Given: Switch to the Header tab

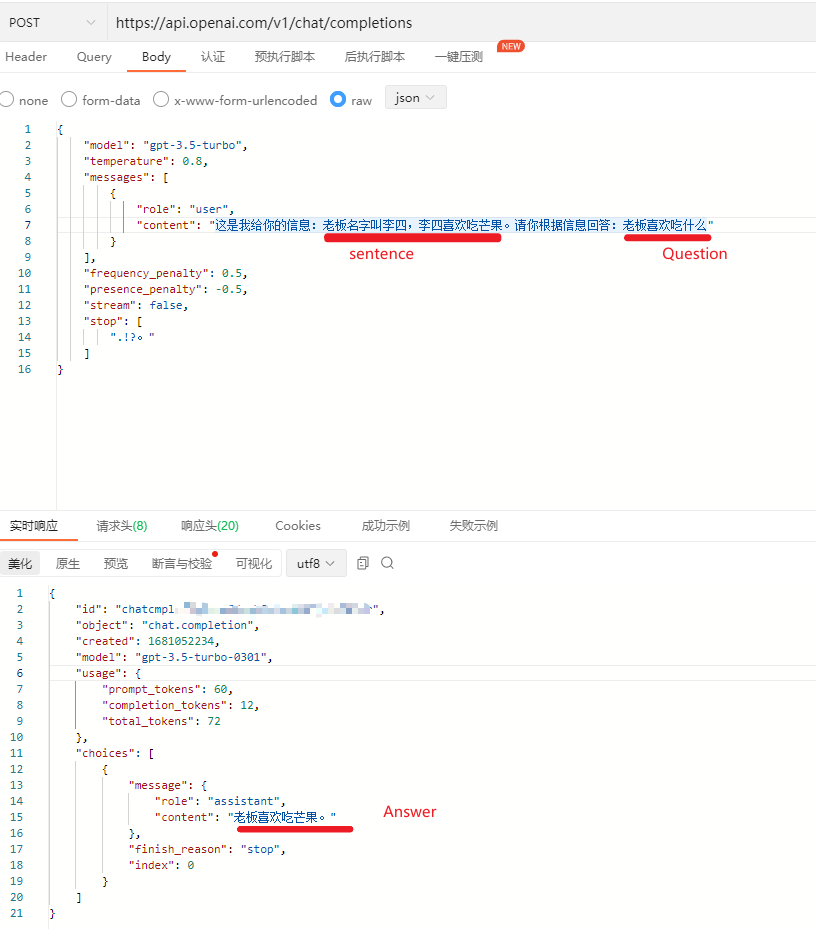Looking at the screenshot, I should pyautogui.click(x=26, y=57).
